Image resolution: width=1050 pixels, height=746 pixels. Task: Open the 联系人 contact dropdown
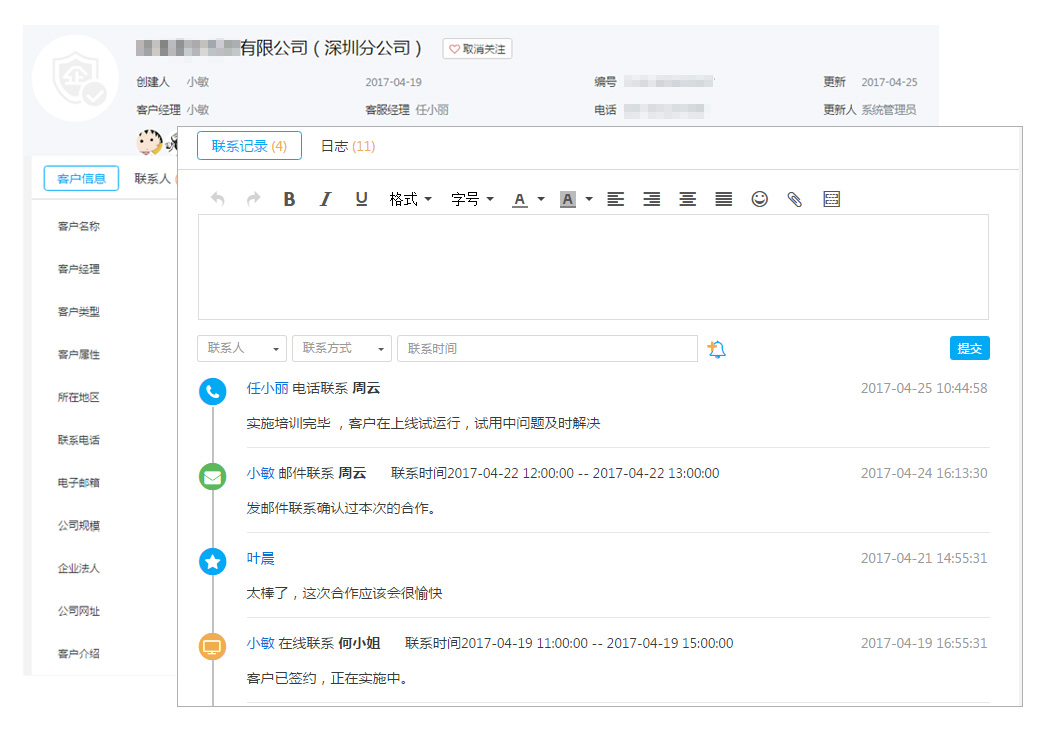click(242, 348)
